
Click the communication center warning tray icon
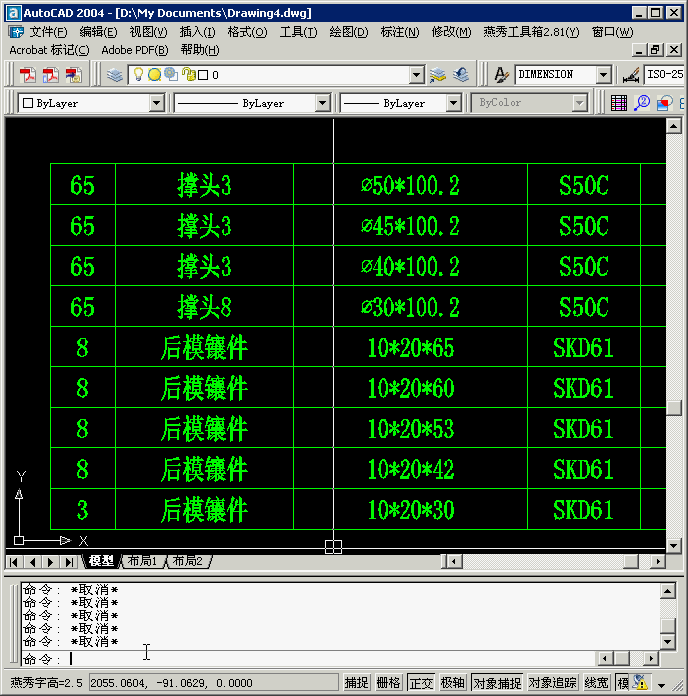(x=641, y=682)
